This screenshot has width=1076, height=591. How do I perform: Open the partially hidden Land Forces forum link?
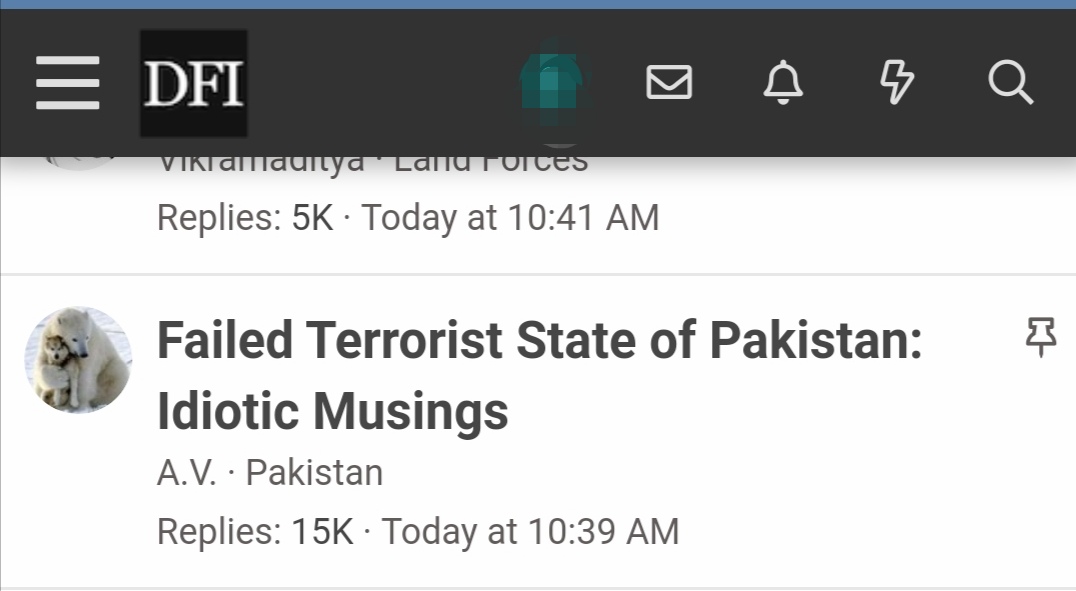tap(491, 165)
